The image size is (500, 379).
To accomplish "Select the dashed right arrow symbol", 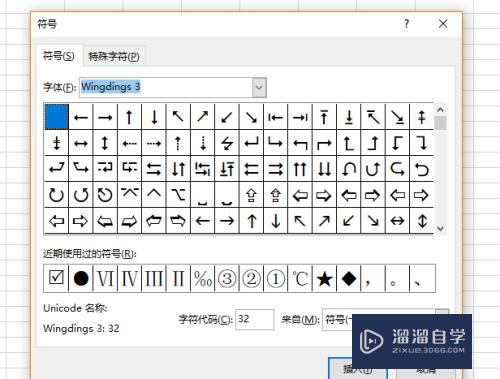I will [x=154, y=143].
